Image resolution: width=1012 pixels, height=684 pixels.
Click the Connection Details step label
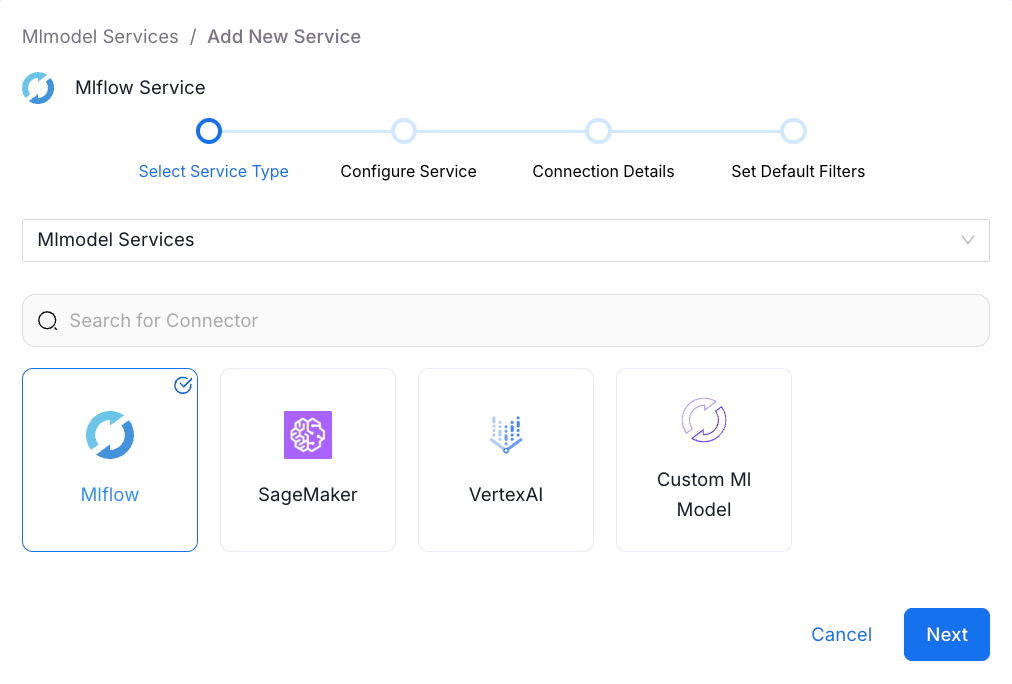pyautogui.click(x=603, y=171)
